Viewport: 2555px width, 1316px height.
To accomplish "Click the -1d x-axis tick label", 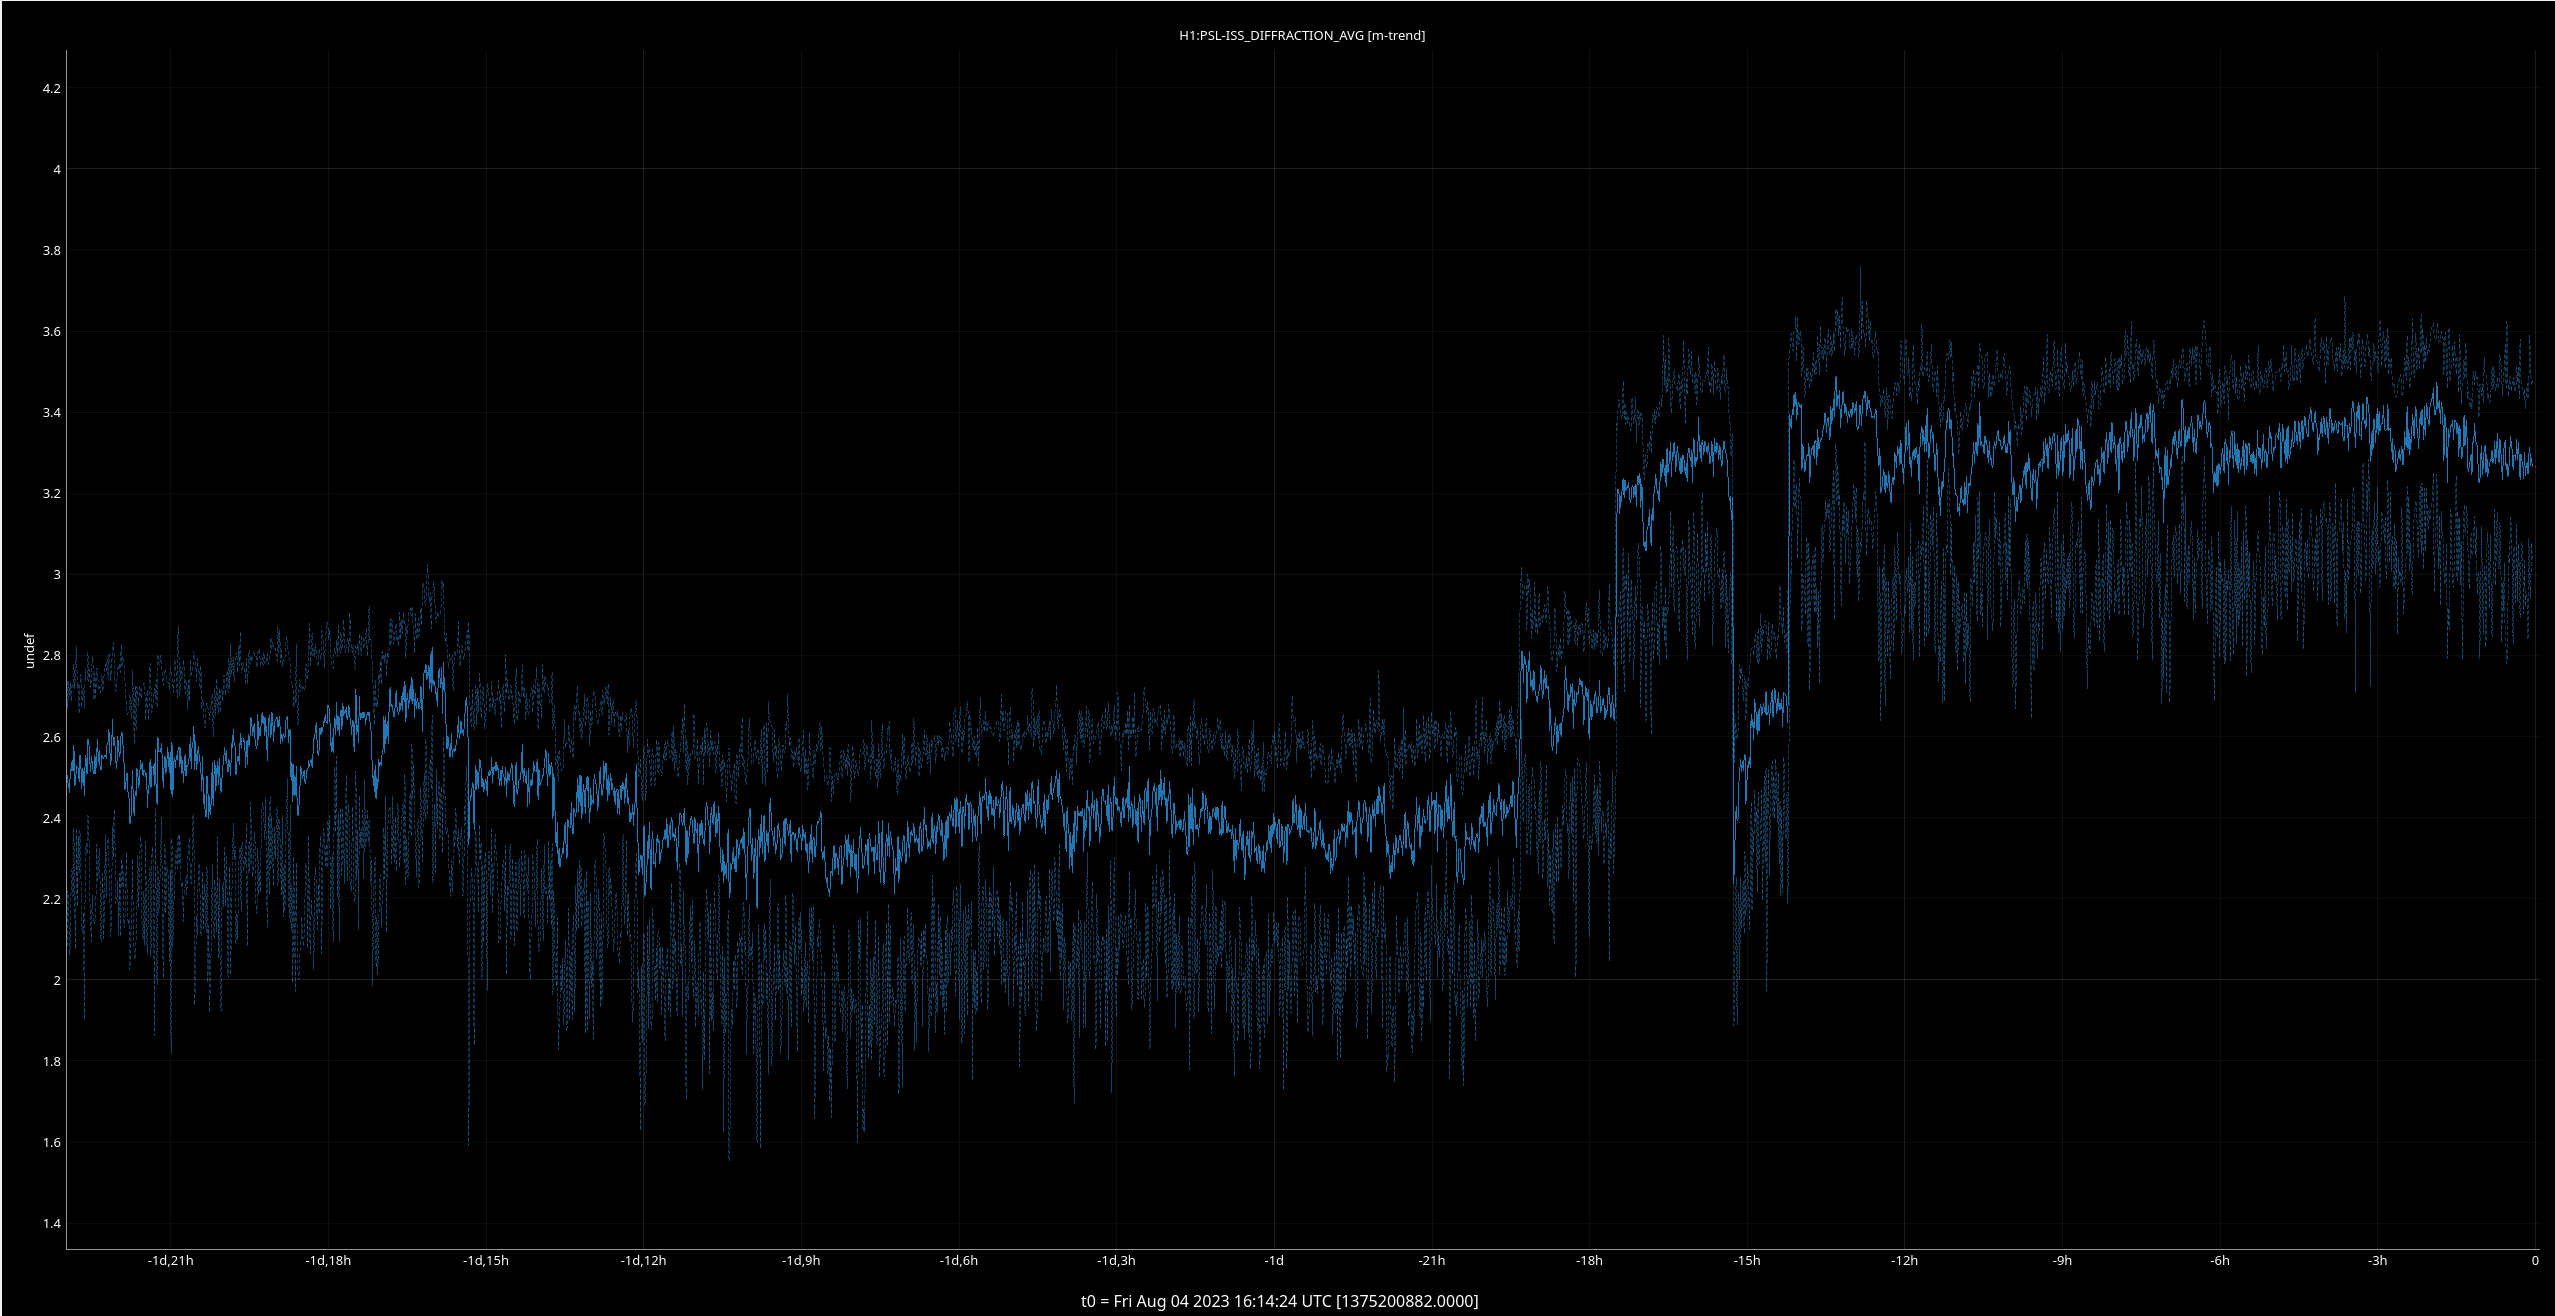I will coord(1274,1260).
